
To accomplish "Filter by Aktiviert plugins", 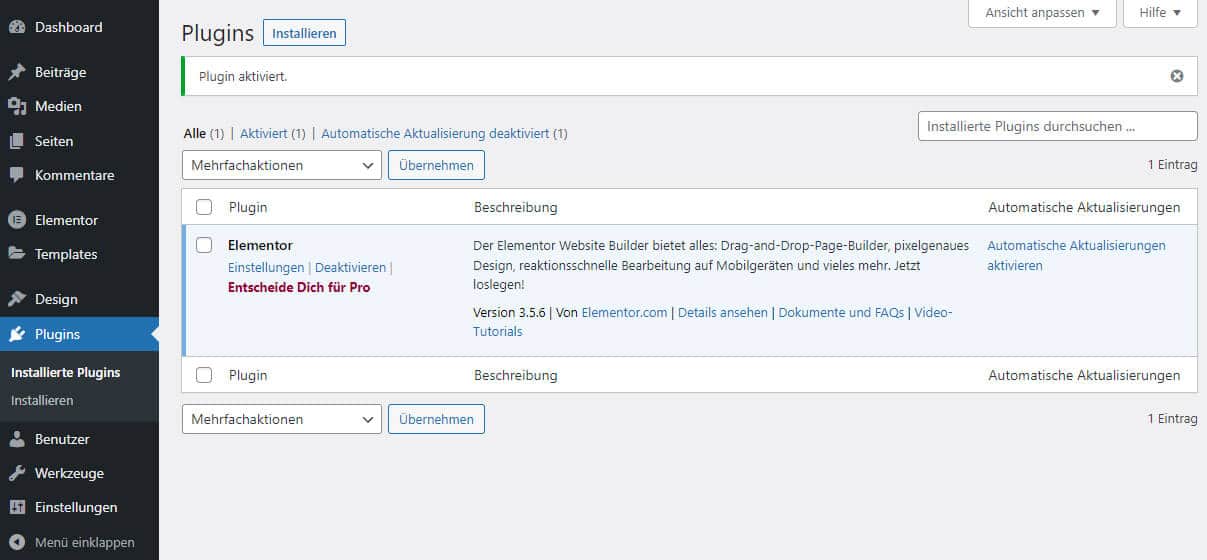I will (x=264, y=133).
